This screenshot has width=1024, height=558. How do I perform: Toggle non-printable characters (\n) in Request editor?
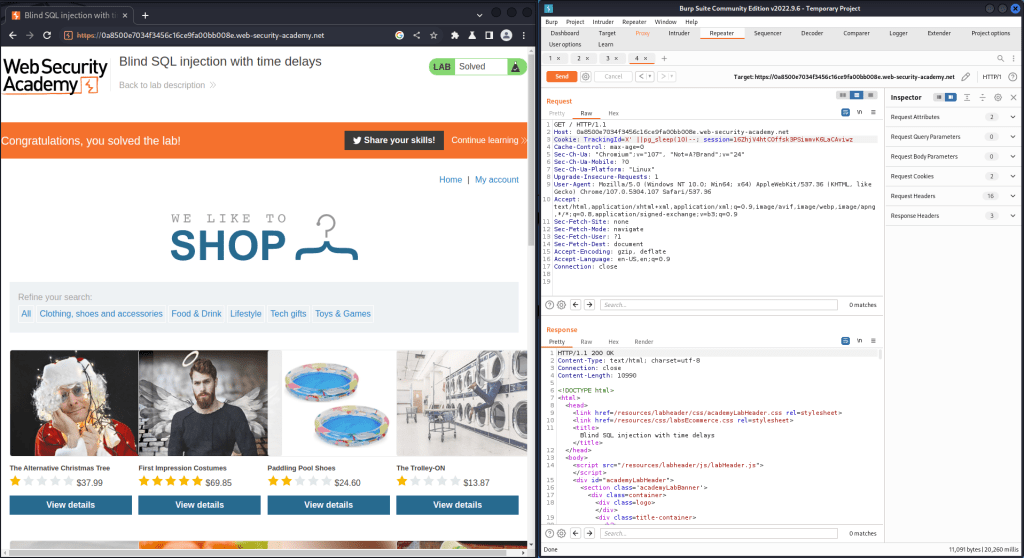[x=858, y=112]
